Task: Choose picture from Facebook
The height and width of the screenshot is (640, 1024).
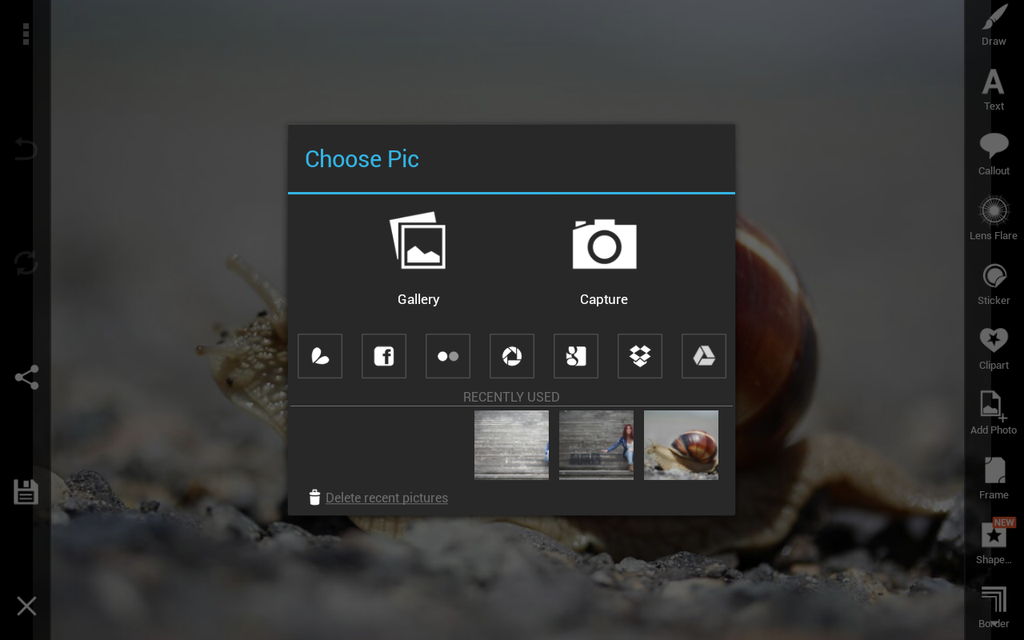Action: 384,356
